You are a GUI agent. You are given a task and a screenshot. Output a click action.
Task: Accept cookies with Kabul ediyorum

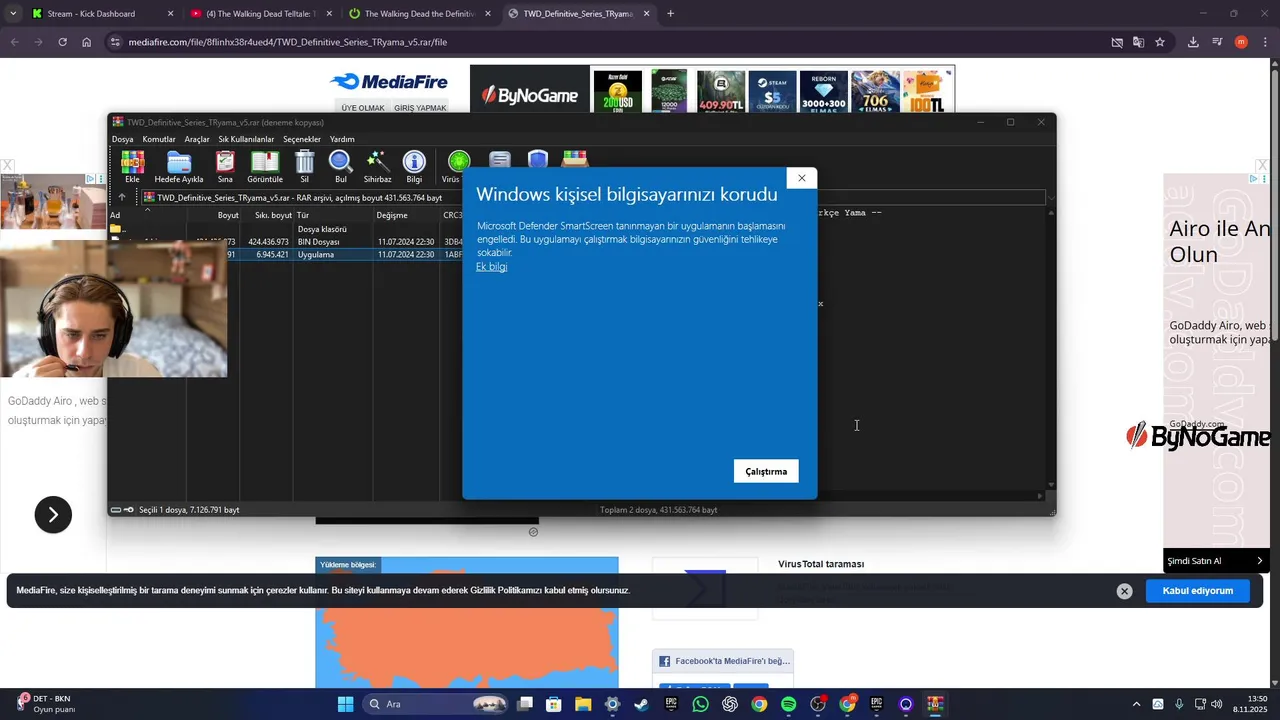pyautogui.click(x=1197, y=591)
